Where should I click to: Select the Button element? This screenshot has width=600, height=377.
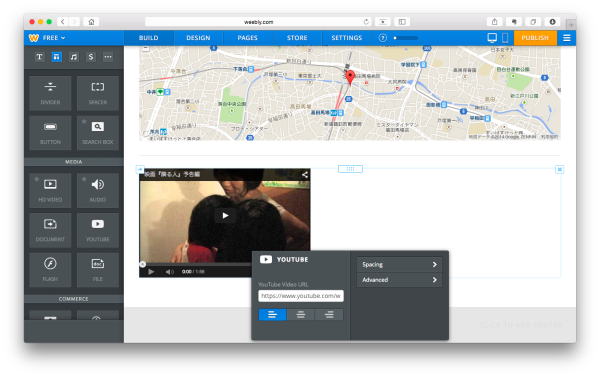[50, 133]
